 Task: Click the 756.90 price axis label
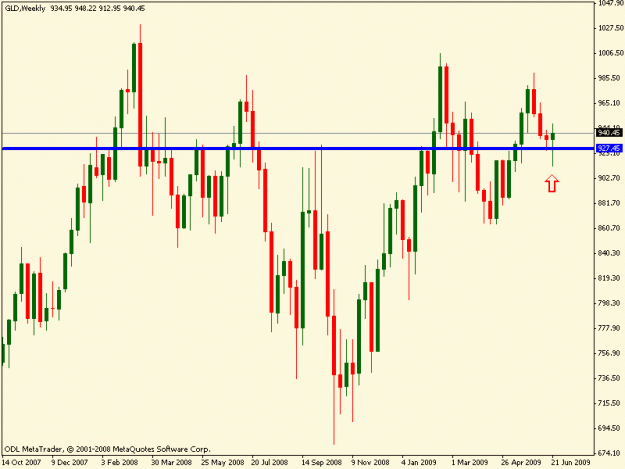(x=611, y=353)
